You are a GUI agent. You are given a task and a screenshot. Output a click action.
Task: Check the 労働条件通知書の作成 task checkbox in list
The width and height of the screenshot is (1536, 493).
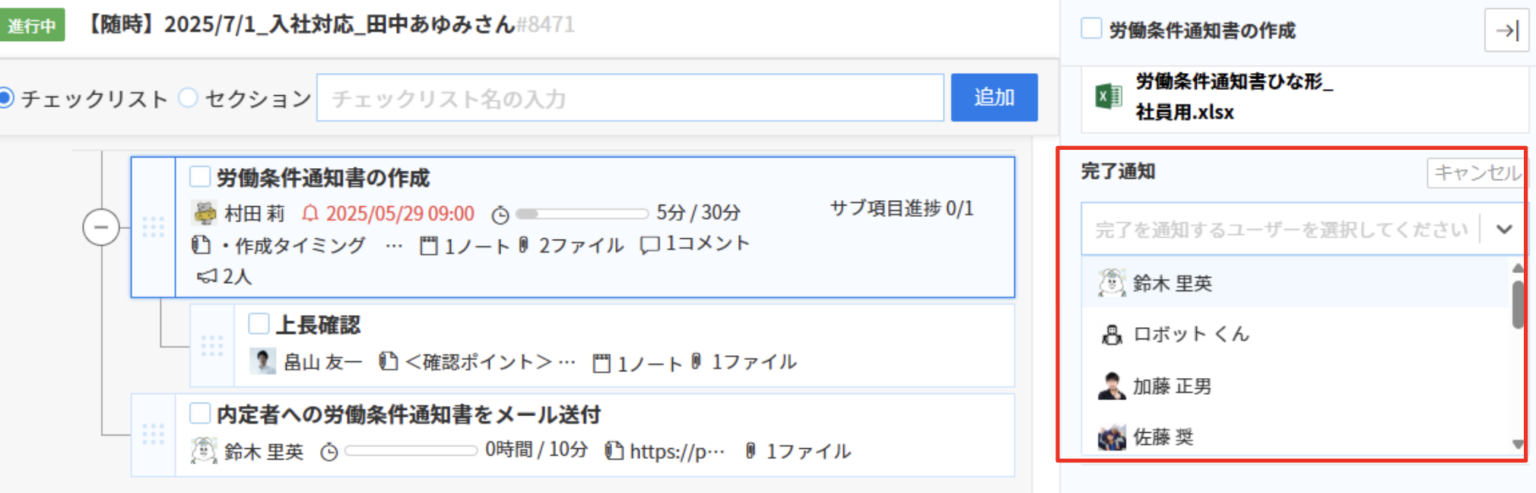[x=200, y=177]
